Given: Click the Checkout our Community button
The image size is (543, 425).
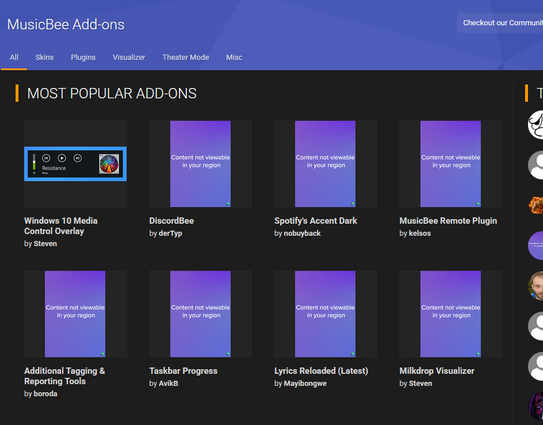Looking at the screenshot, I should coord(500,23).
